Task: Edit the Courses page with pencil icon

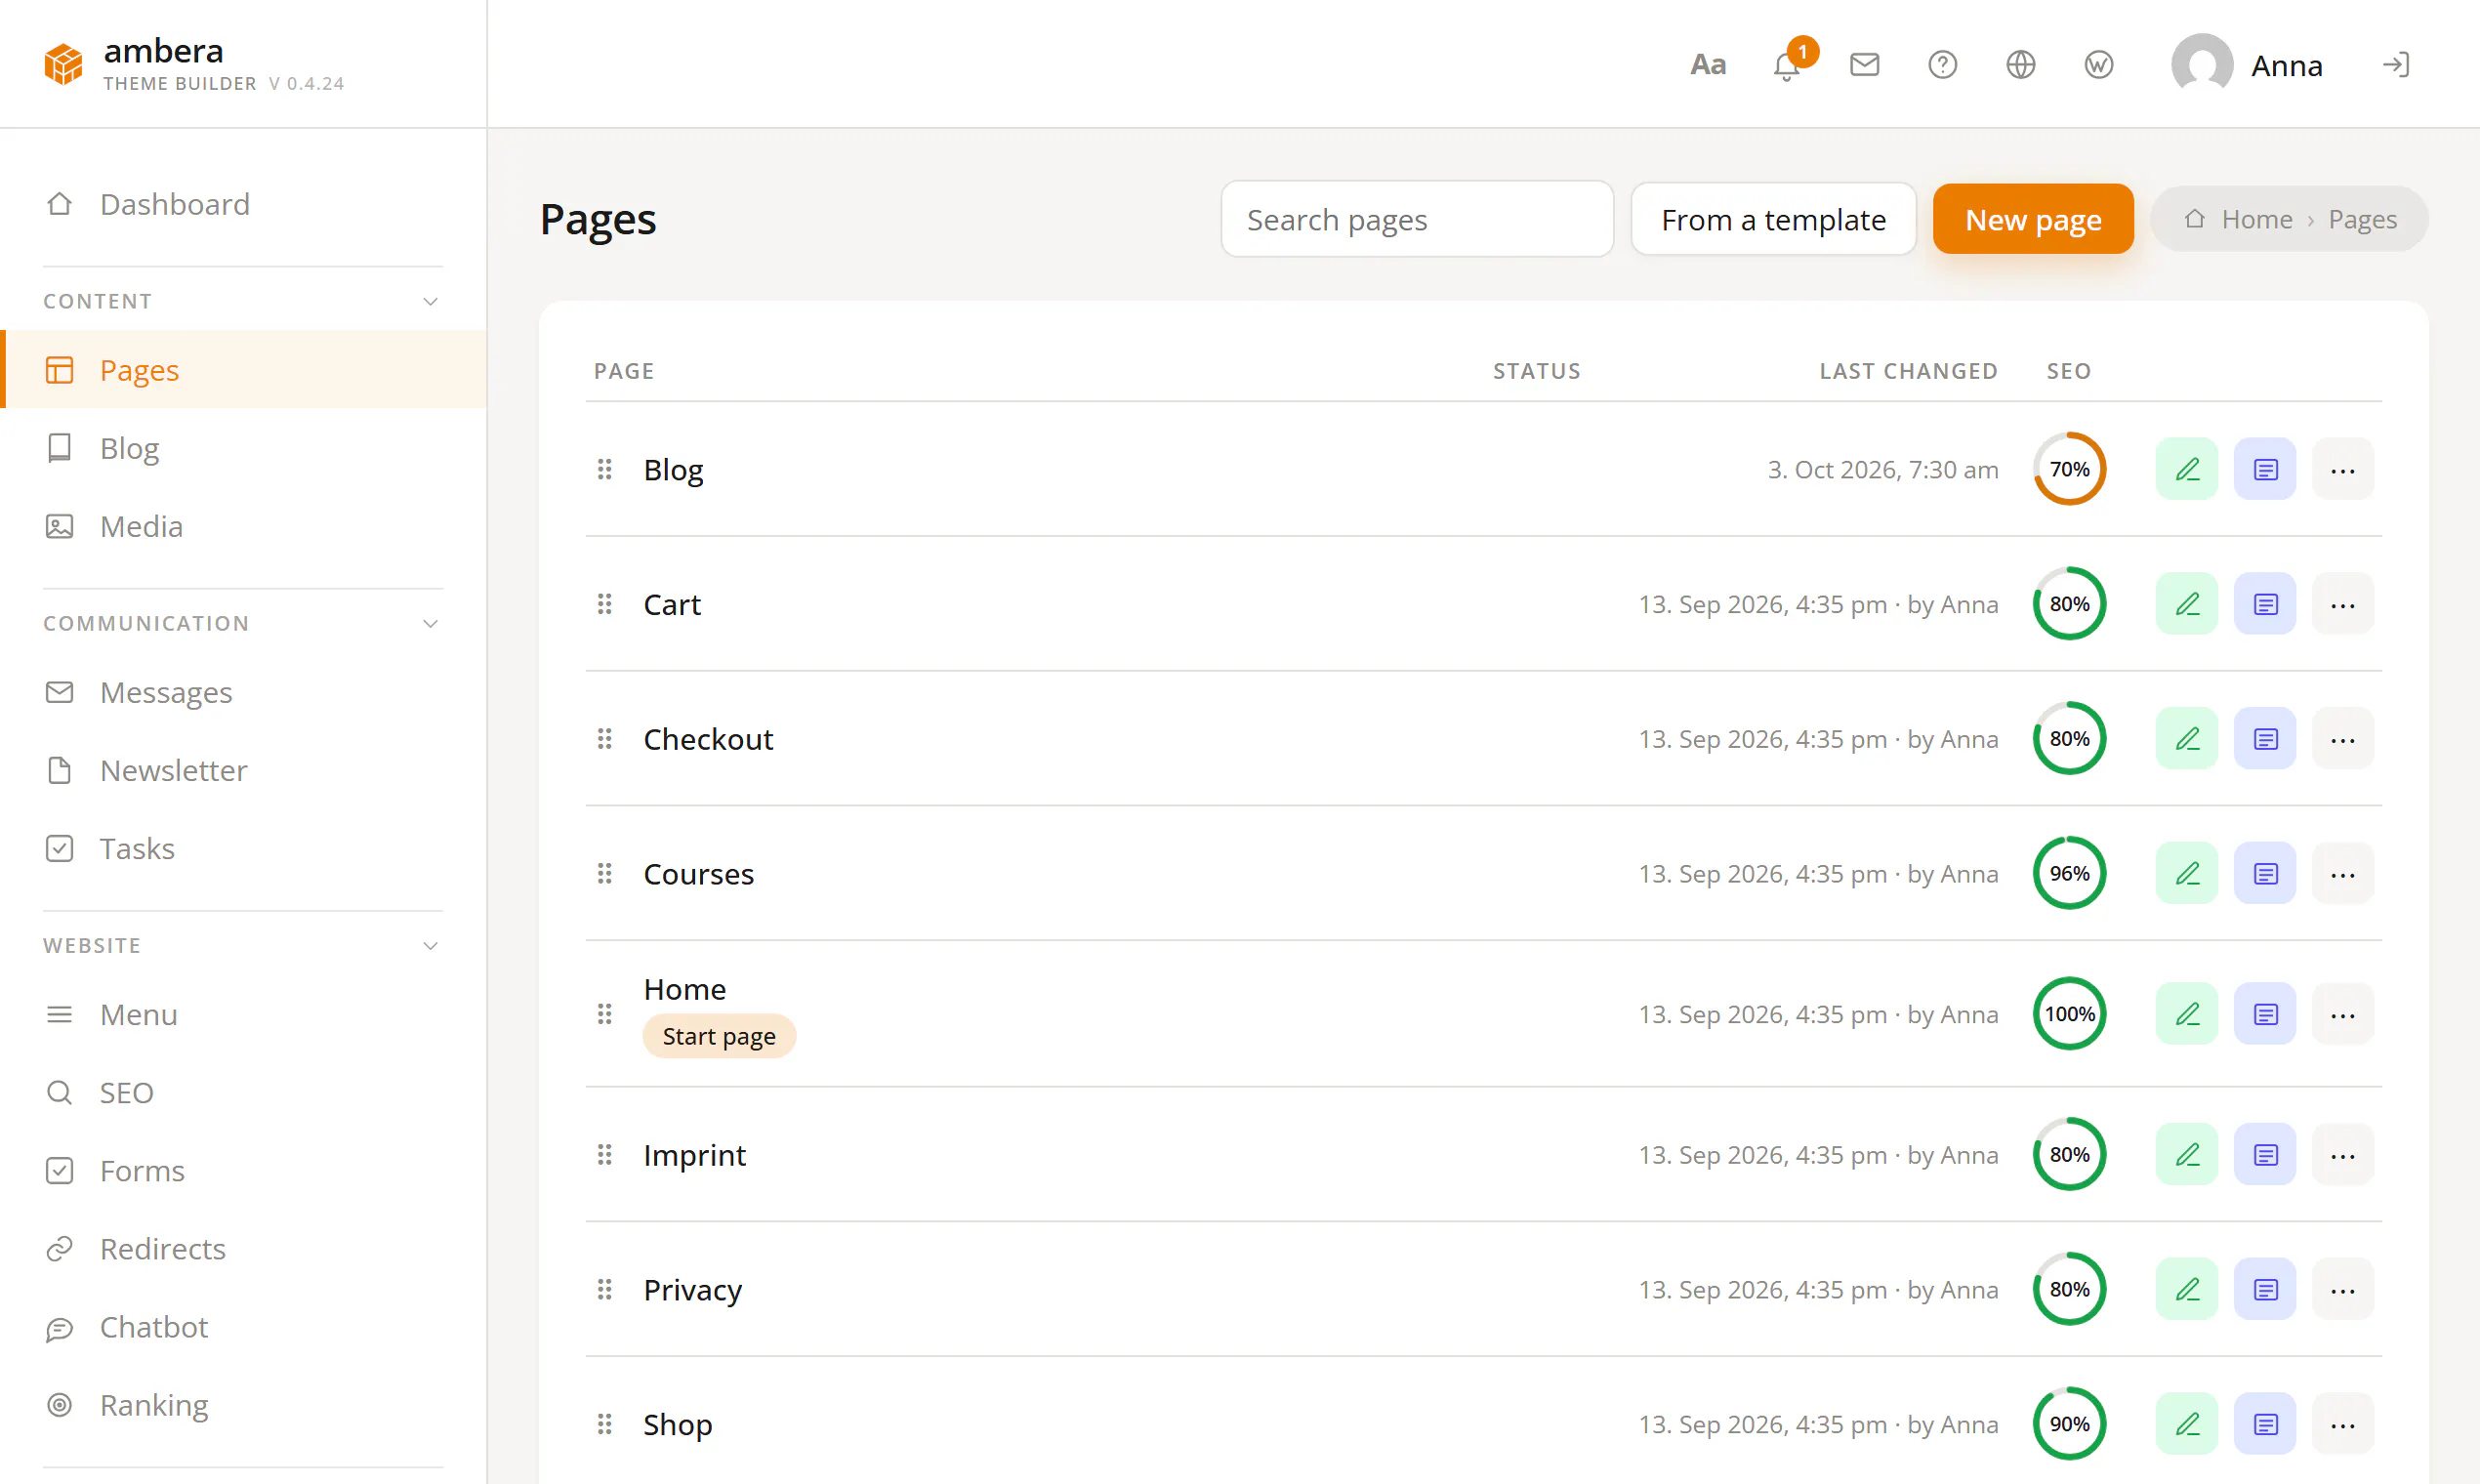Action: click(2187, 874)
